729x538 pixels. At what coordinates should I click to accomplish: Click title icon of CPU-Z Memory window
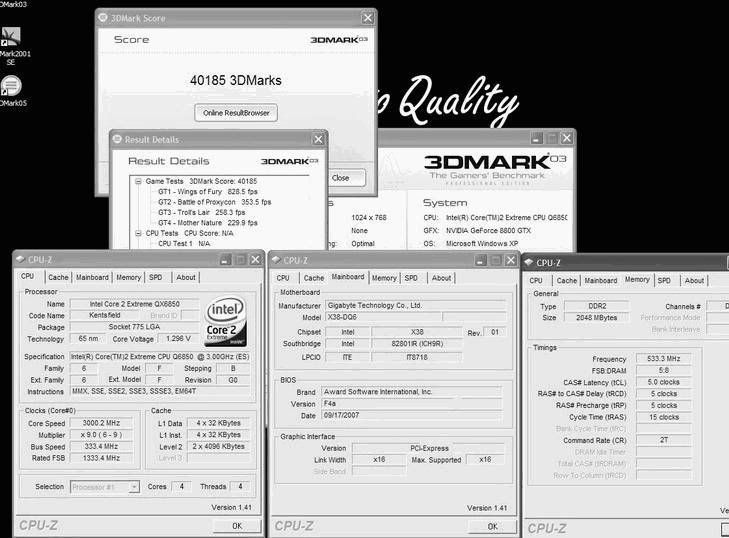click(529, 262)
